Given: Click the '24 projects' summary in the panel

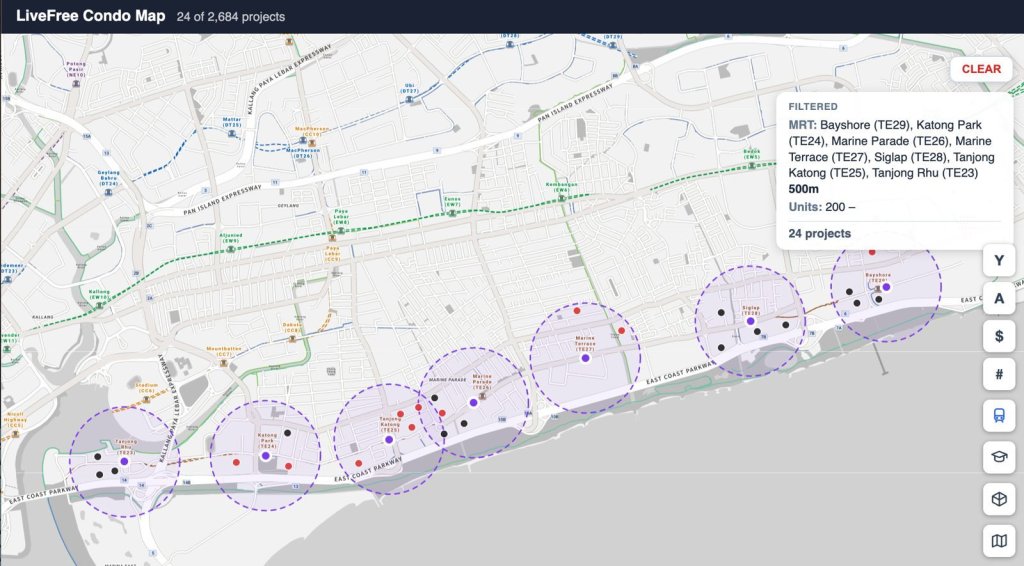Looking at the screenshot, I should click(x=820, y=234).
